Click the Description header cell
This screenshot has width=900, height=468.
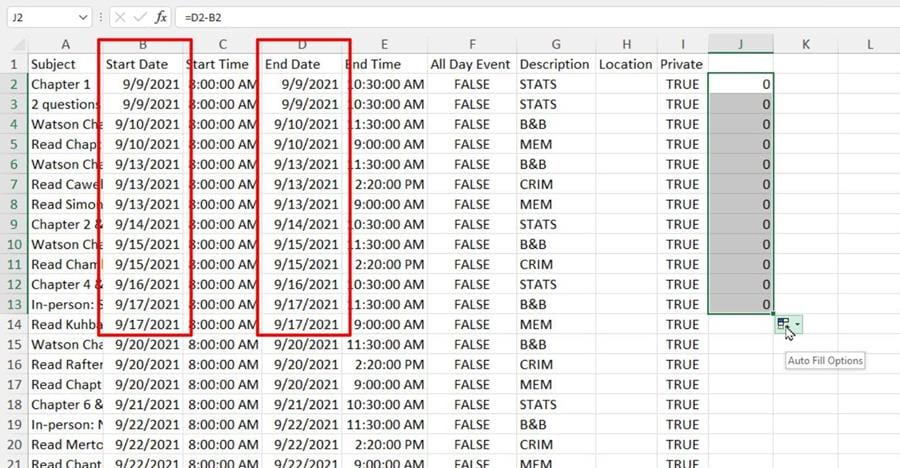[x=556, y=64]
